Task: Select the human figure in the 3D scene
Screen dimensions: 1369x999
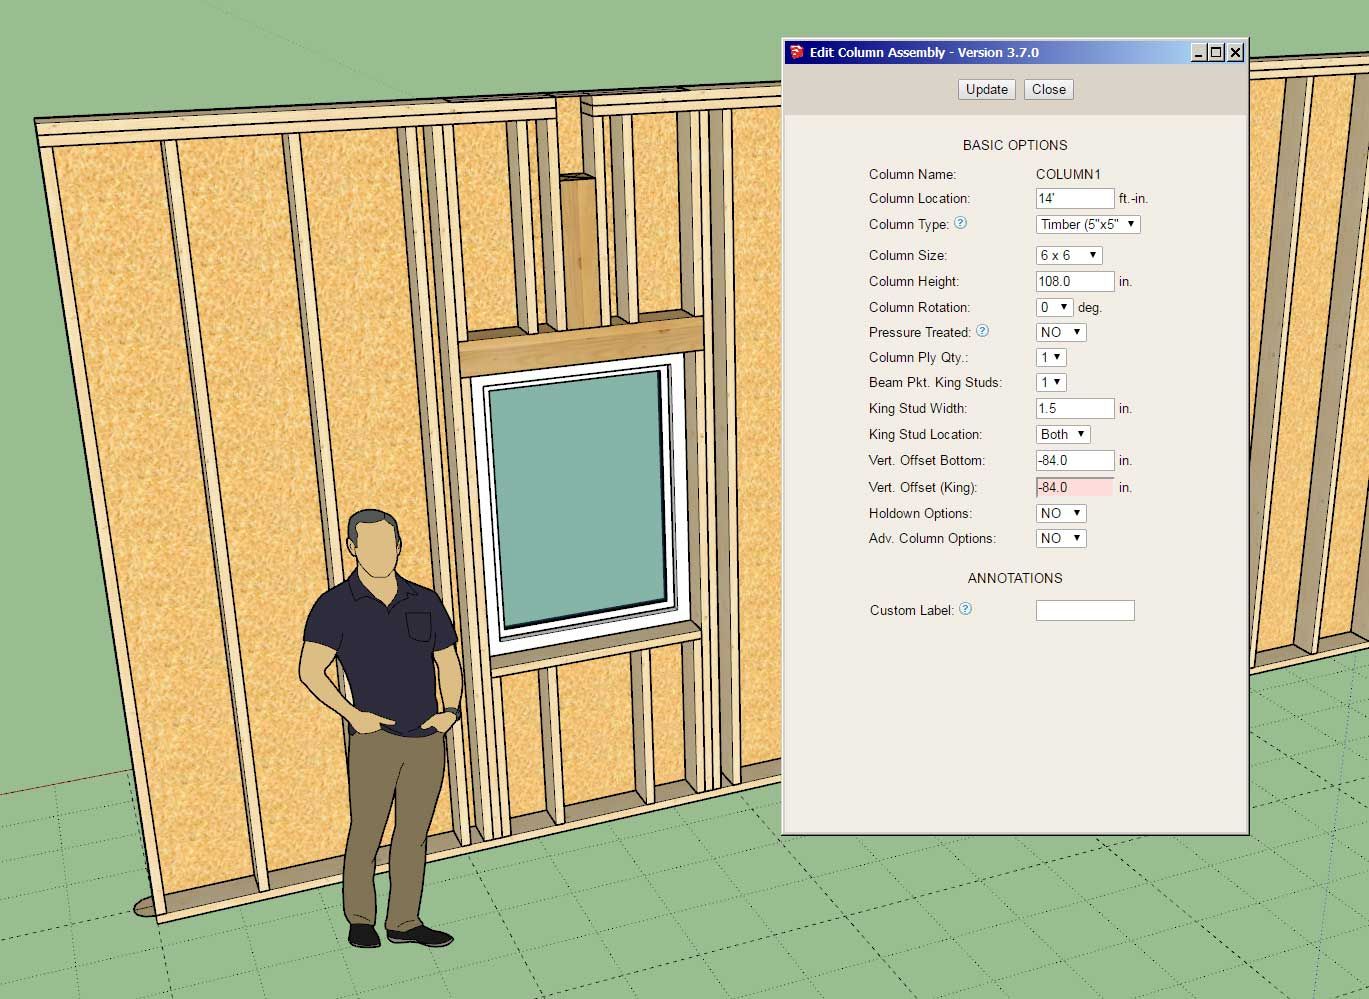Action: pyautogui.click(x=380, y=730)
